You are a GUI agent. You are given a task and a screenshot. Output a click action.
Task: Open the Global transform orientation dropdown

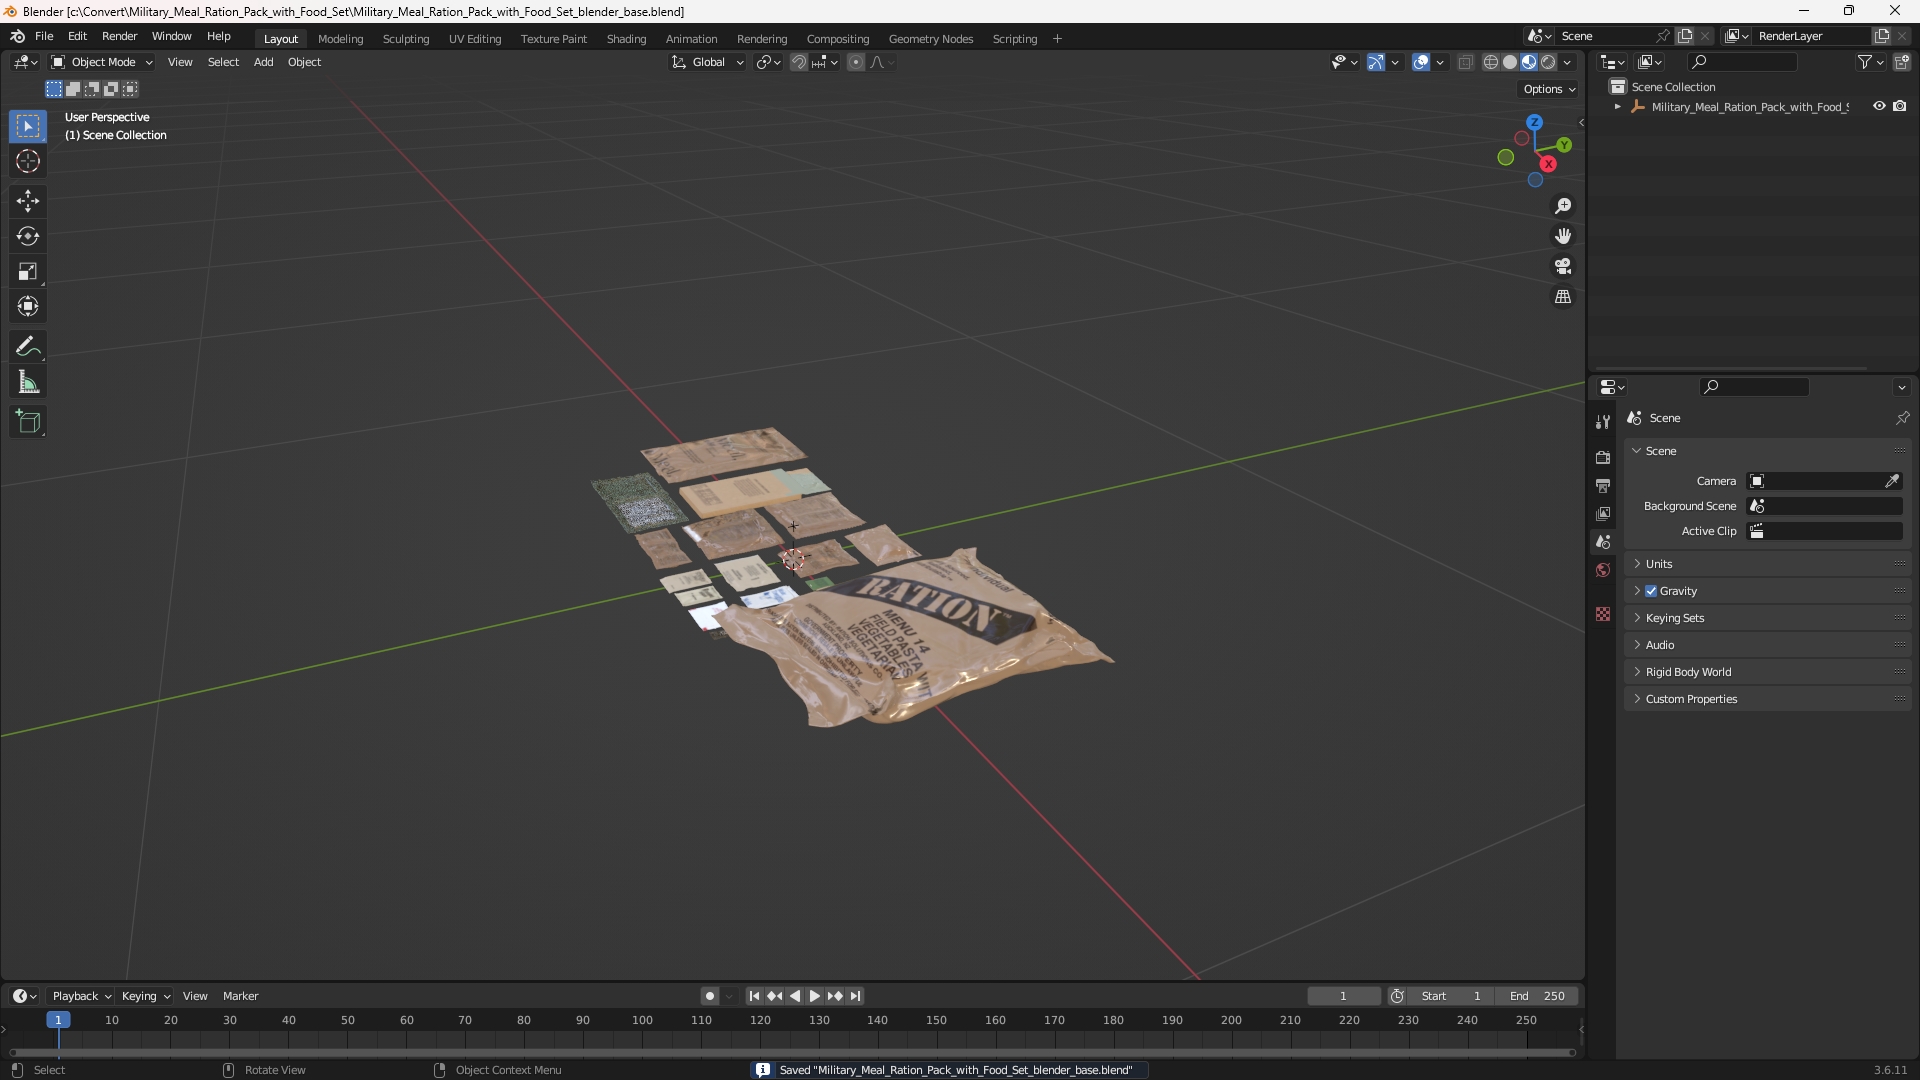tap(708, 62)
